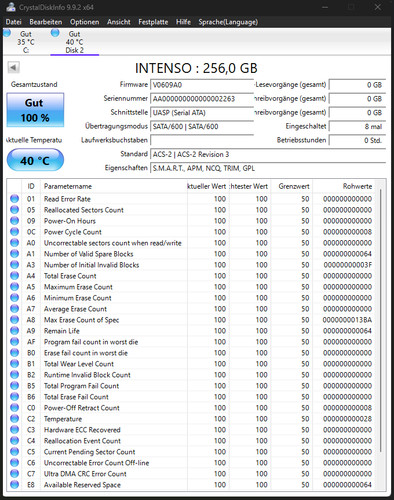The width and height of the screenshot is (394, 500).
Task: Click the Eingeschaltet value 8 mal
Action: tap(357, 127)
